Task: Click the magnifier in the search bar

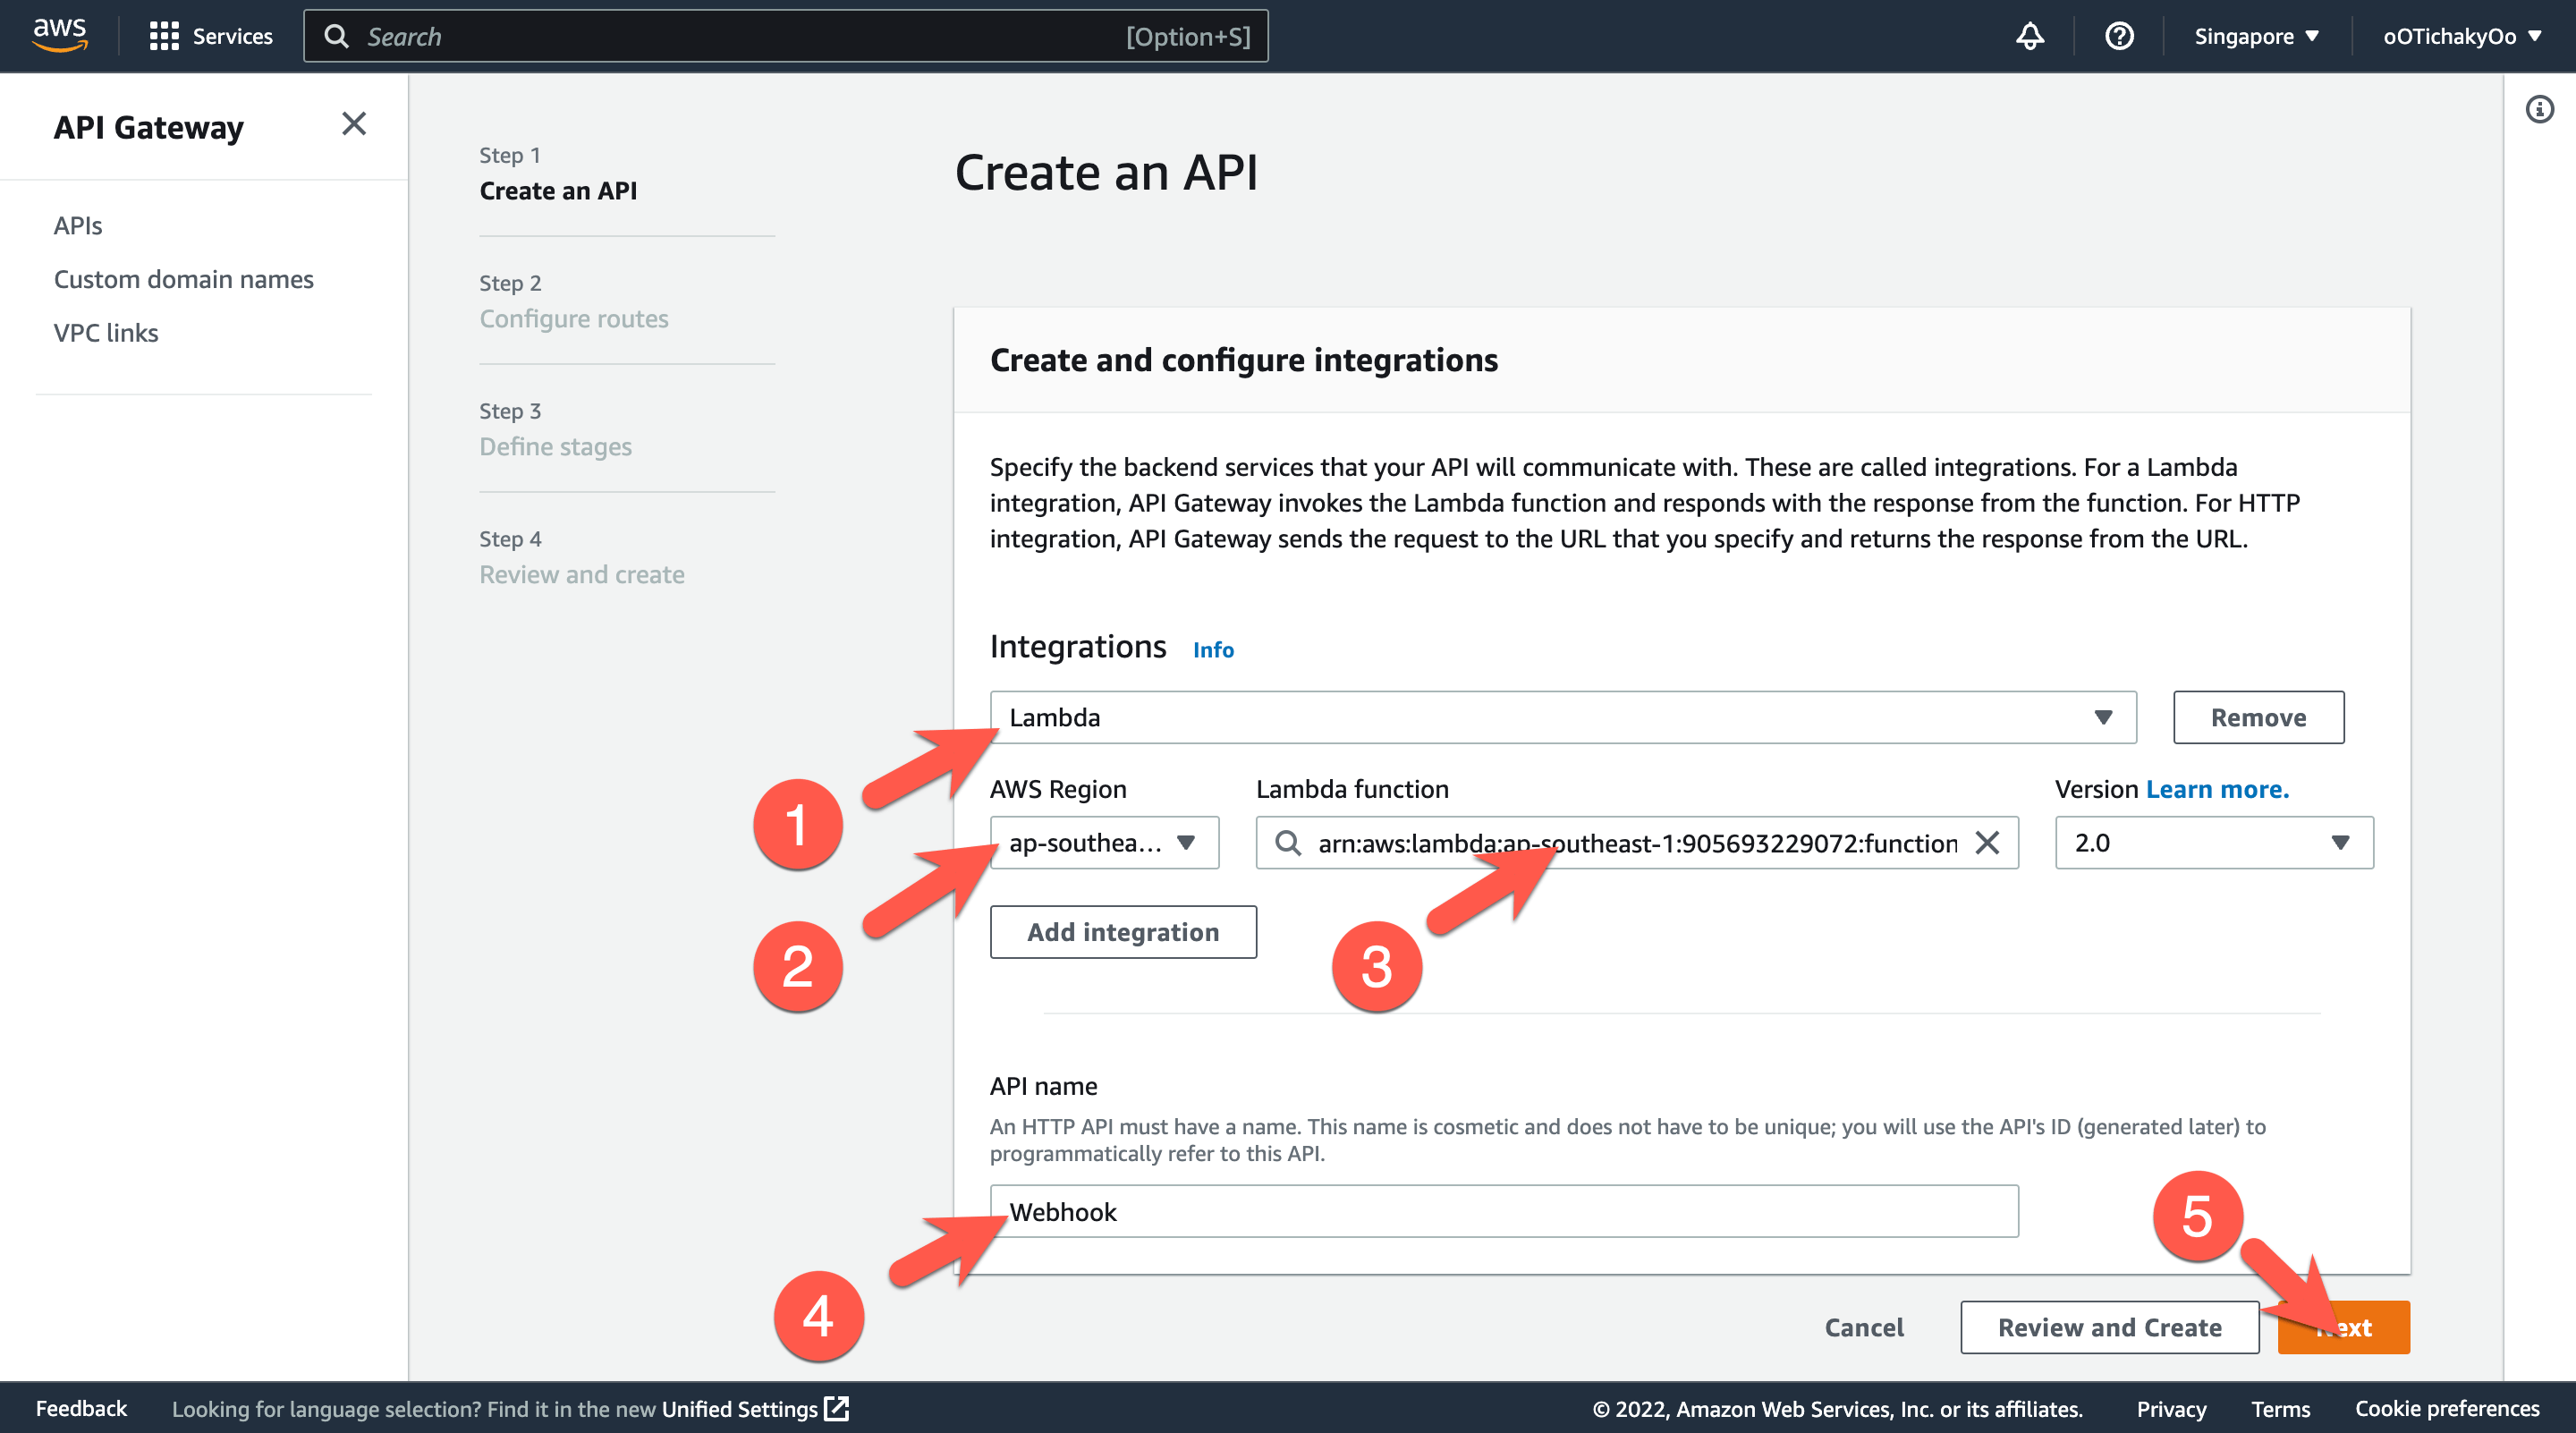Action: click(337, 35)
